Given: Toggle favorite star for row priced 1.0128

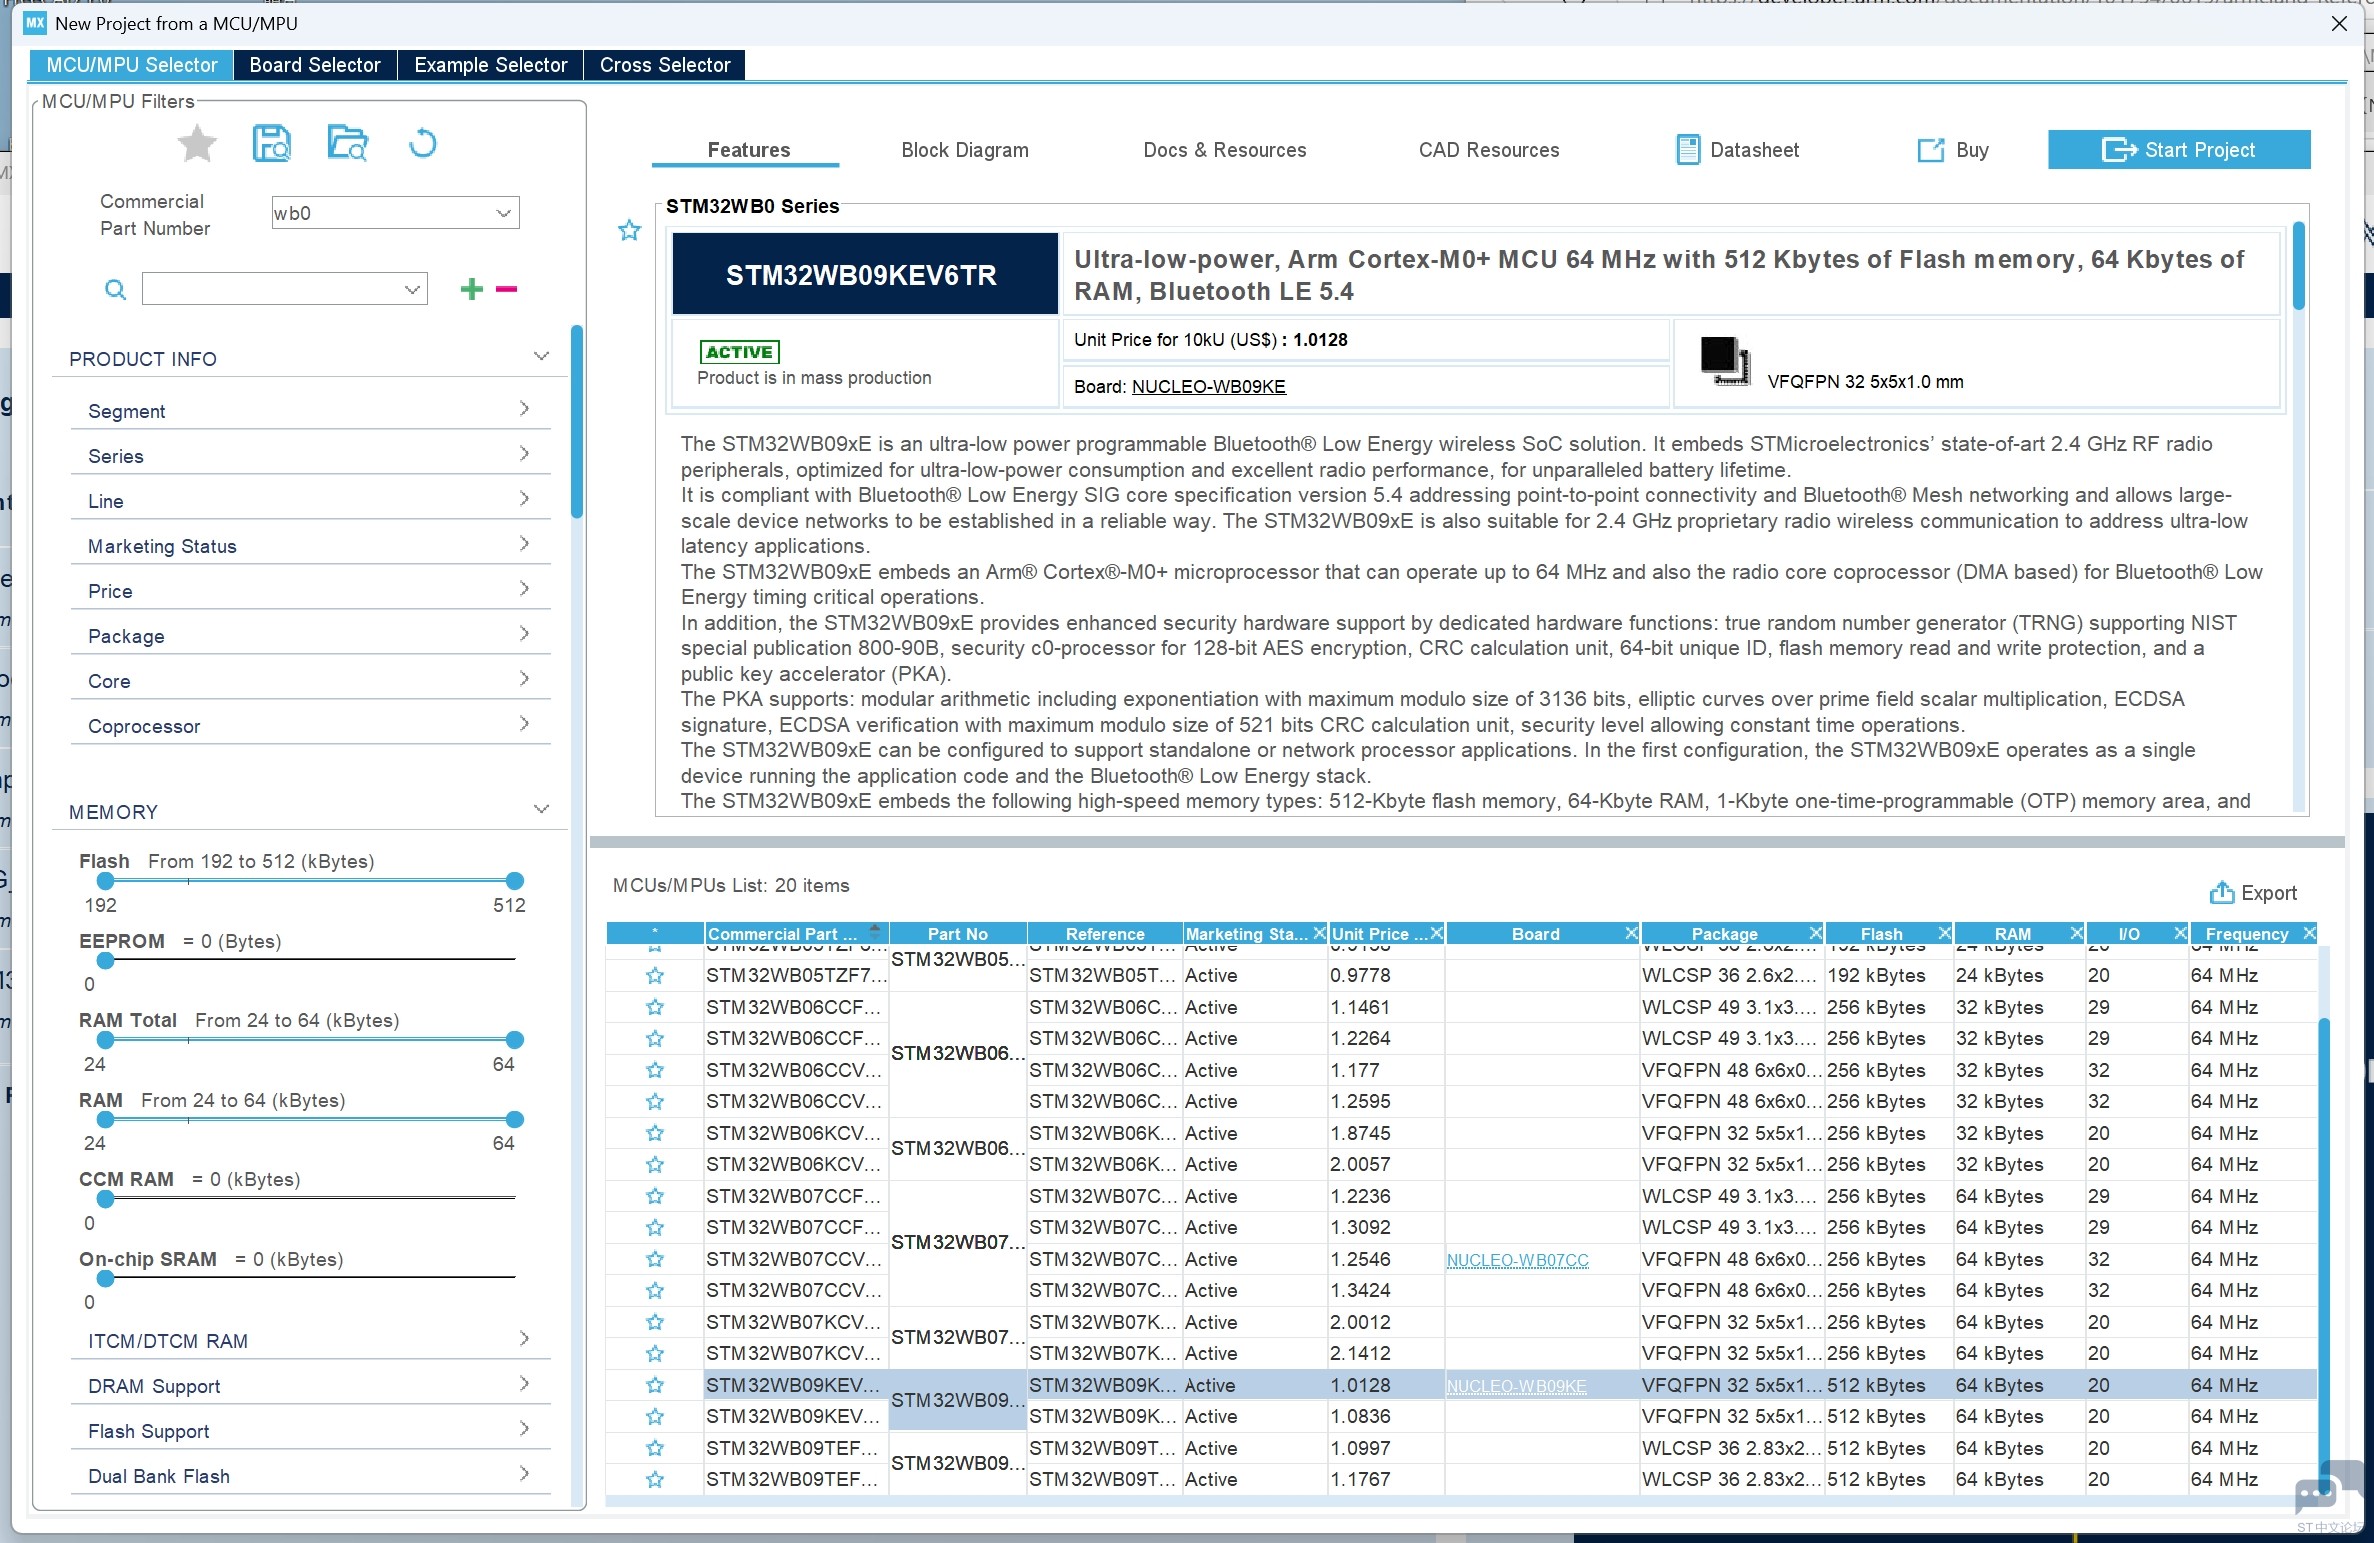Looking at the screenshot, I should [655, 1385].
